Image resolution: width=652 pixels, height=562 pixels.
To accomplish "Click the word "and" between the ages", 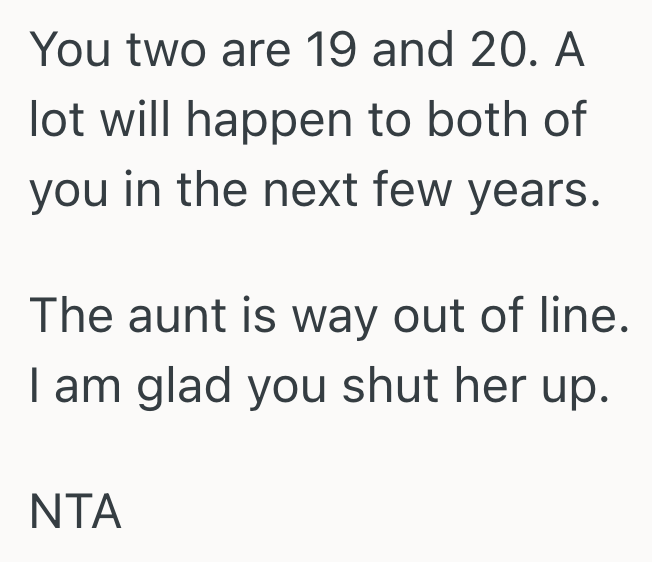I will tap(412, 51).
